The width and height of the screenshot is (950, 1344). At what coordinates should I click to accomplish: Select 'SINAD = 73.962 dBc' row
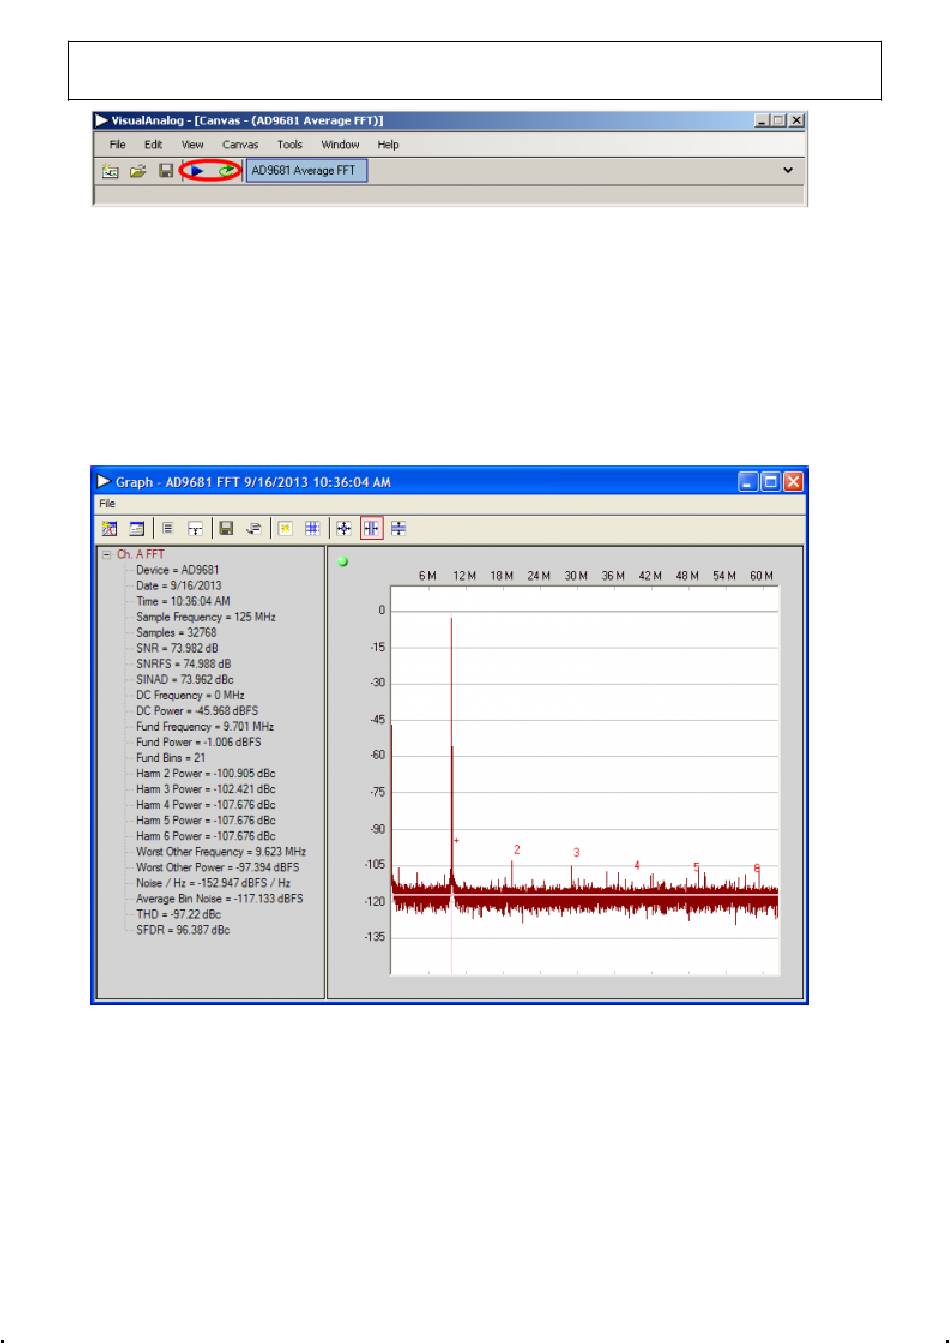pos(185,680)
